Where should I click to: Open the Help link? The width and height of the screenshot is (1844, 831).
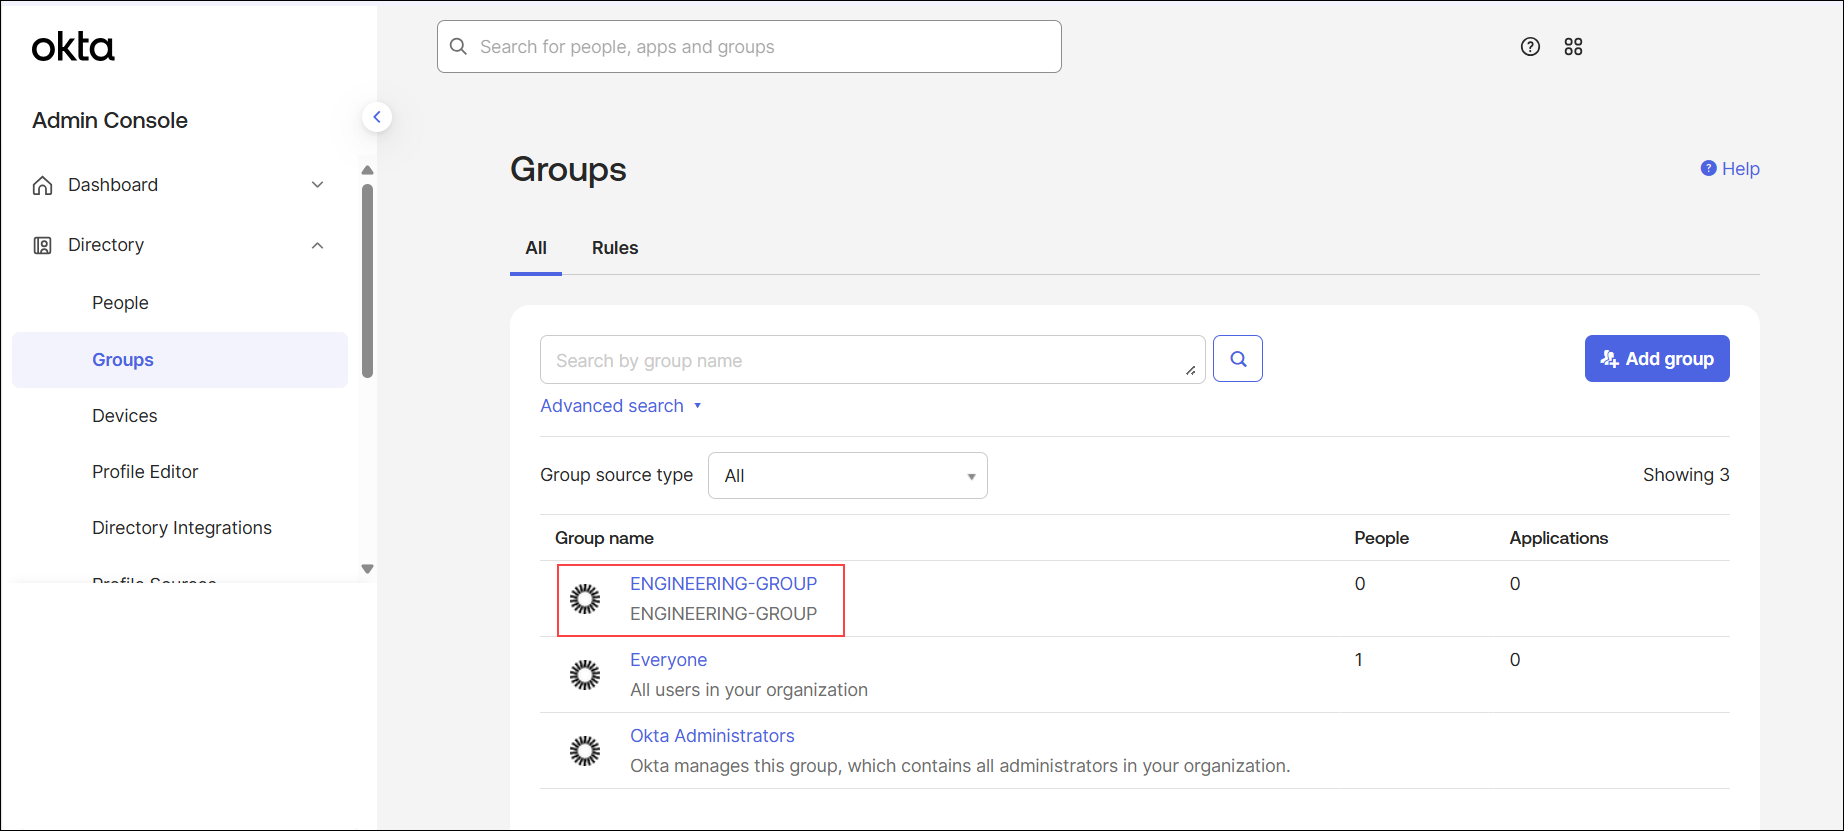[x=1730, y=169]
